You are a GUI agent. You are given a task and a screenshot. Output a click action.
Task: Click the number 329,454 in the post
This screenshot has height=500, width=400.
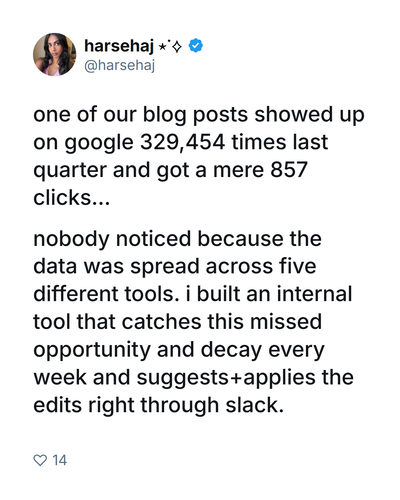(182, 142)
